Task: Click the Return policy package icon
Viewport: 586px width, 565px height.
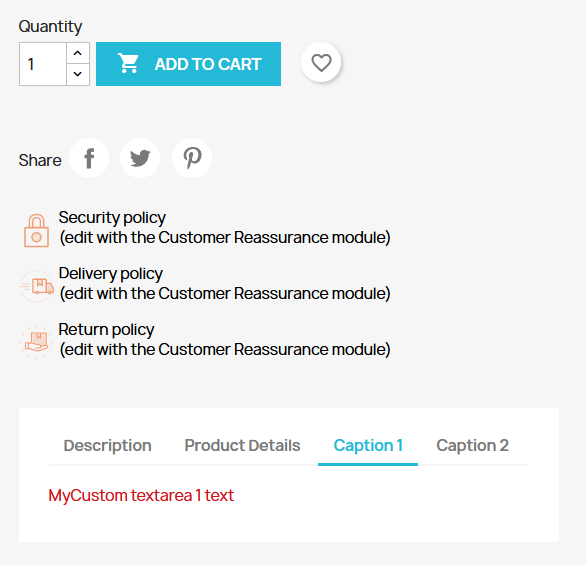Action: [x=36, y=342]
